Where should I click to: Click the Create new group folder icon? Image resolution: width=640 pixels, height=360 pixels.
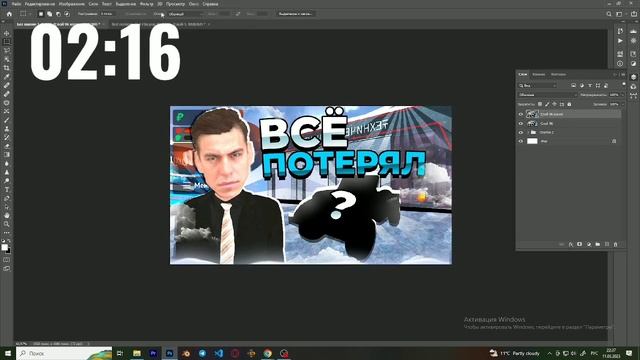click(x=598, y=244)
